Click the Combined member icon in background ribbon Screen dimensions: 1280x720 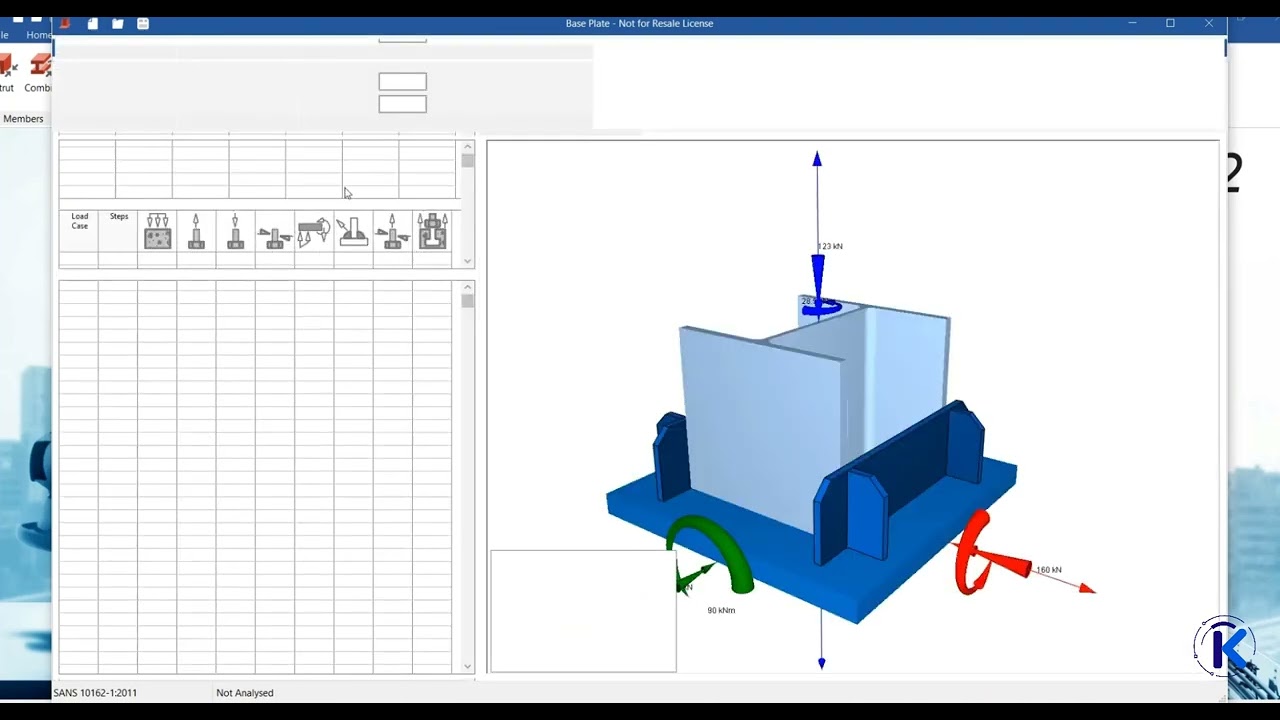(x=40, y=73)
